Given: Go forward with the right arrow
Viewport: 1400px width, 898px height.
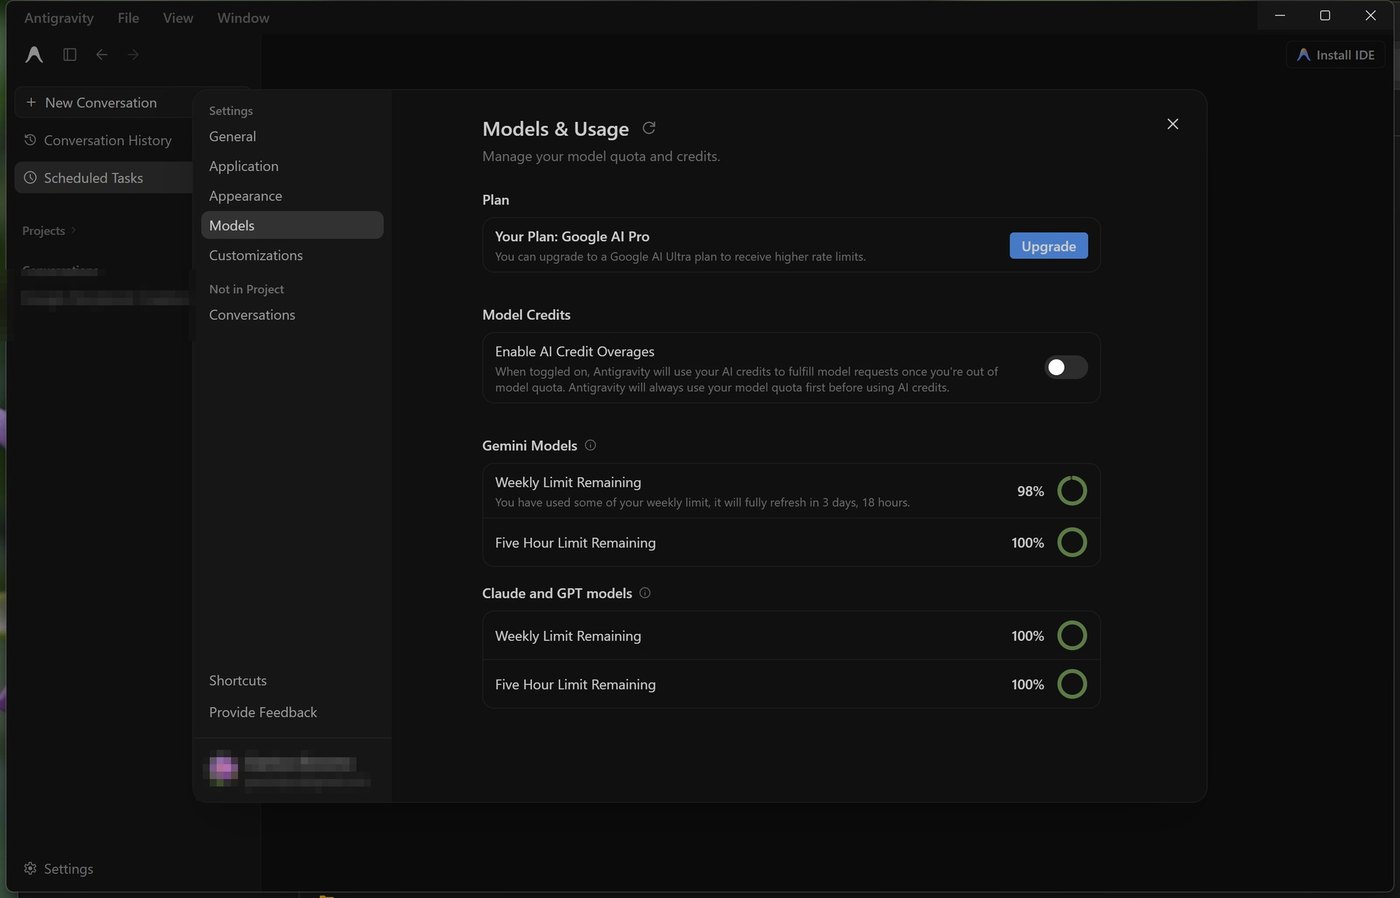Looking at the screenshot, I should pyautogui.click(x=133, y=55).
